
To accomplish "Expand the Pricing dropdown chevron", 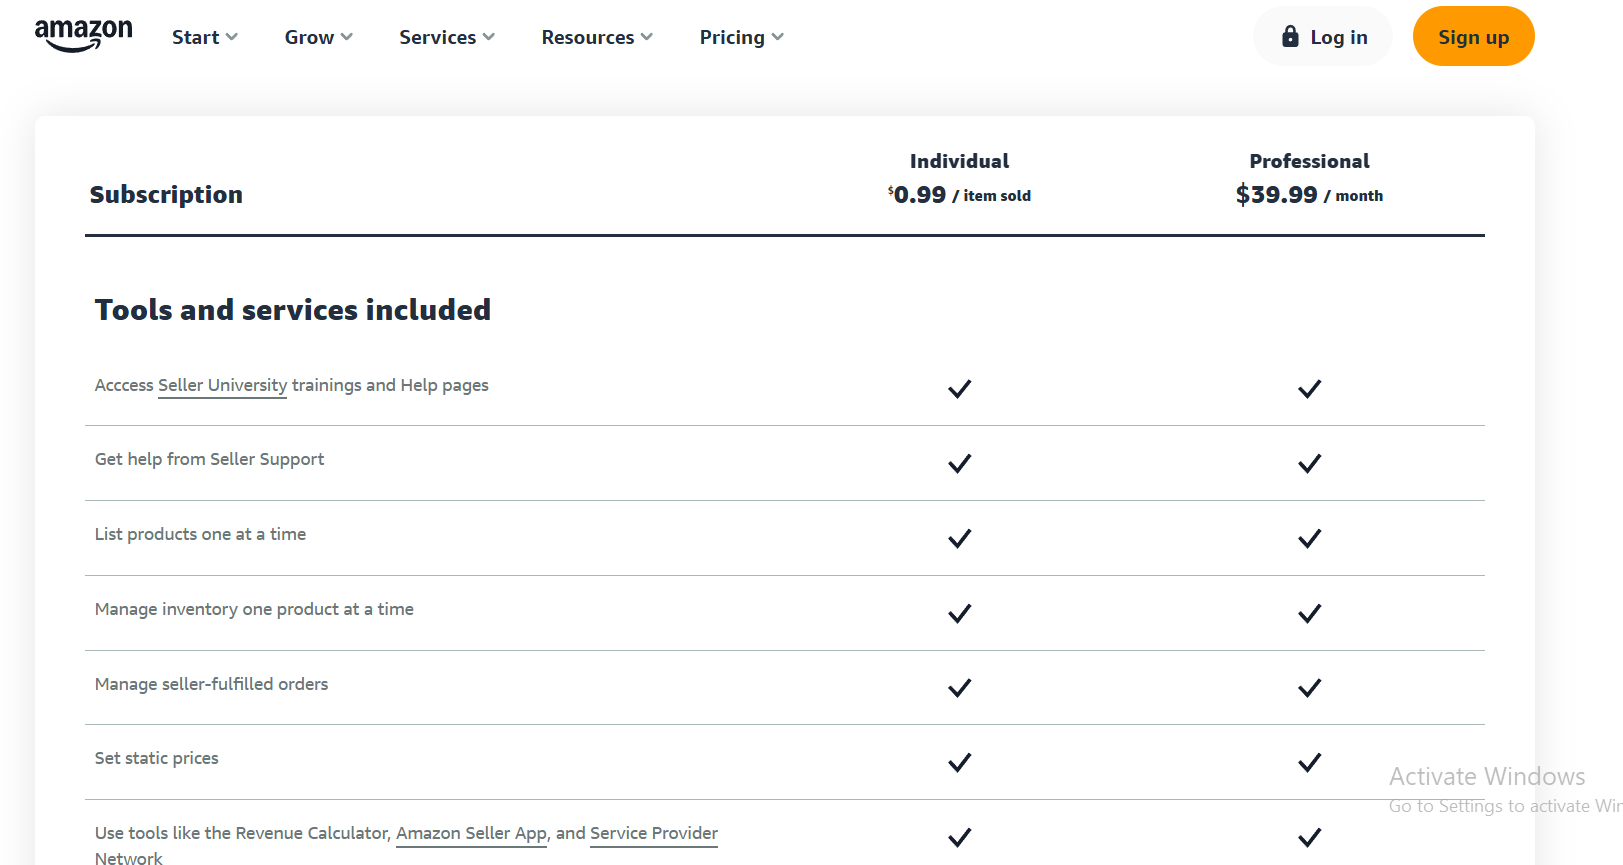I will [778, 37].
